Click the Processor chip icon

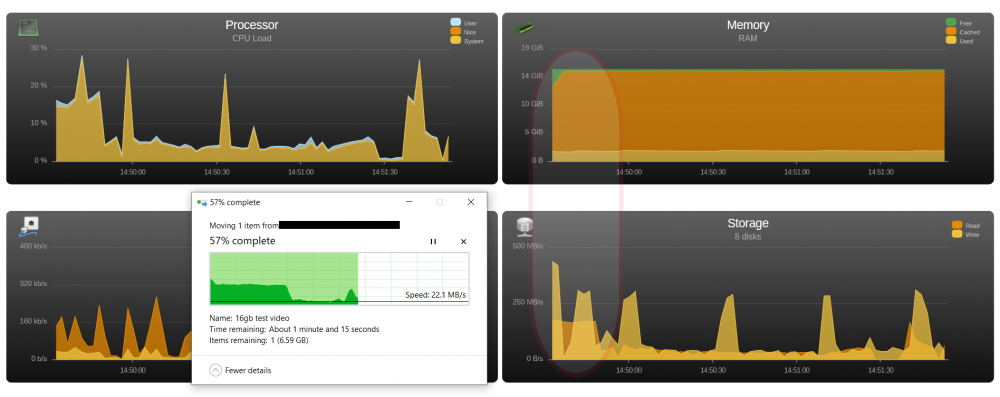(27, 27)
